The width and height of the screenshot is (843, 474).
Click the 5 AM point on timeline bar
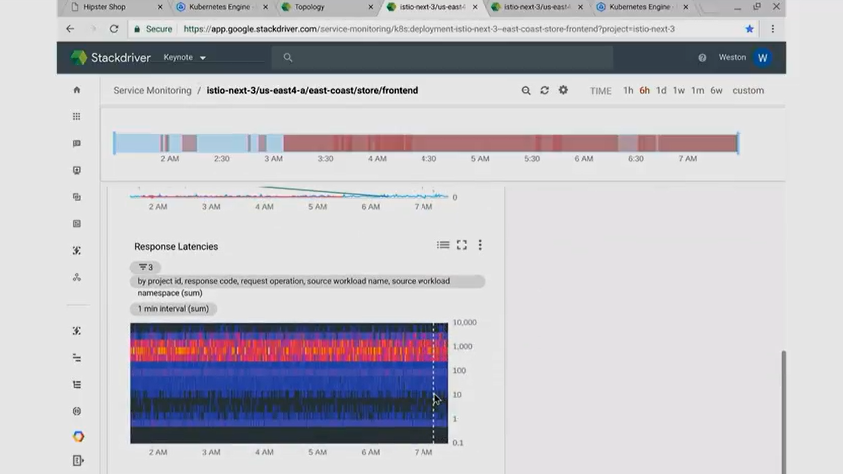click(480, 143)
